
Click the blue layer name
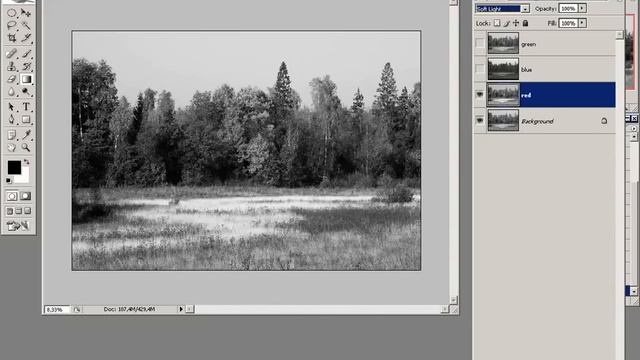[x=527, y=70]
